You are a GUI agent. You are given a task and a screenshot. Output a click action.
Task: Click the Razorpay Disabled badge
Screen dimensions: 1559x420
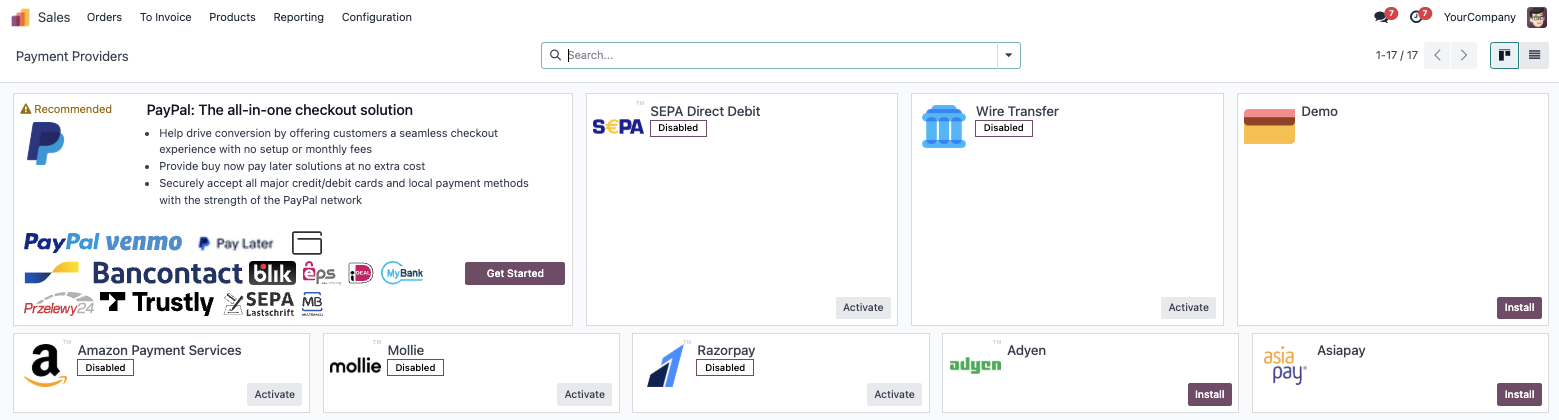pyautogui.click(x=725, y=368)
